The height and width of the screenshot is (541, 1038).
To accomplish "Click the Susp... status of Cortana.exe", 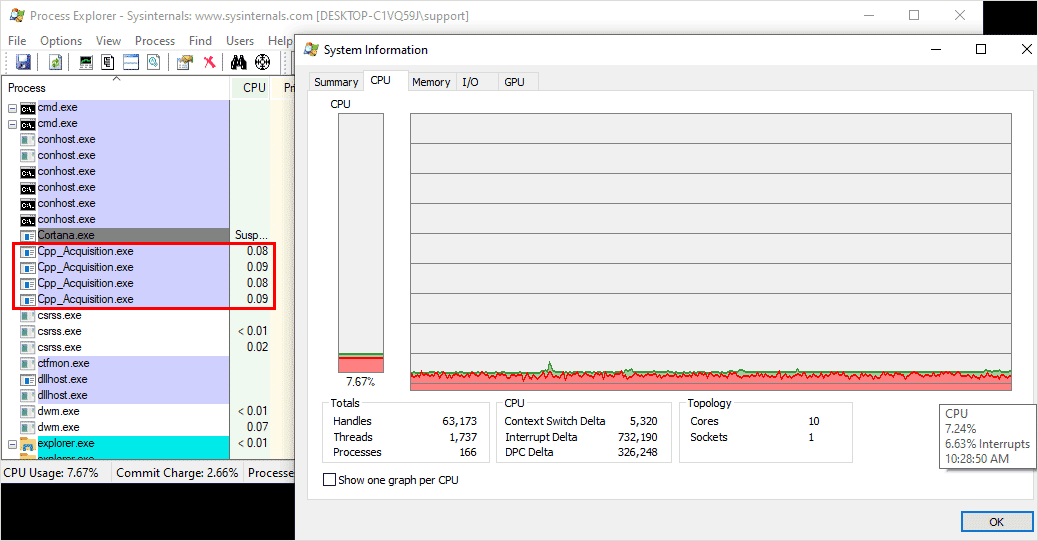I will click(252, 235).
